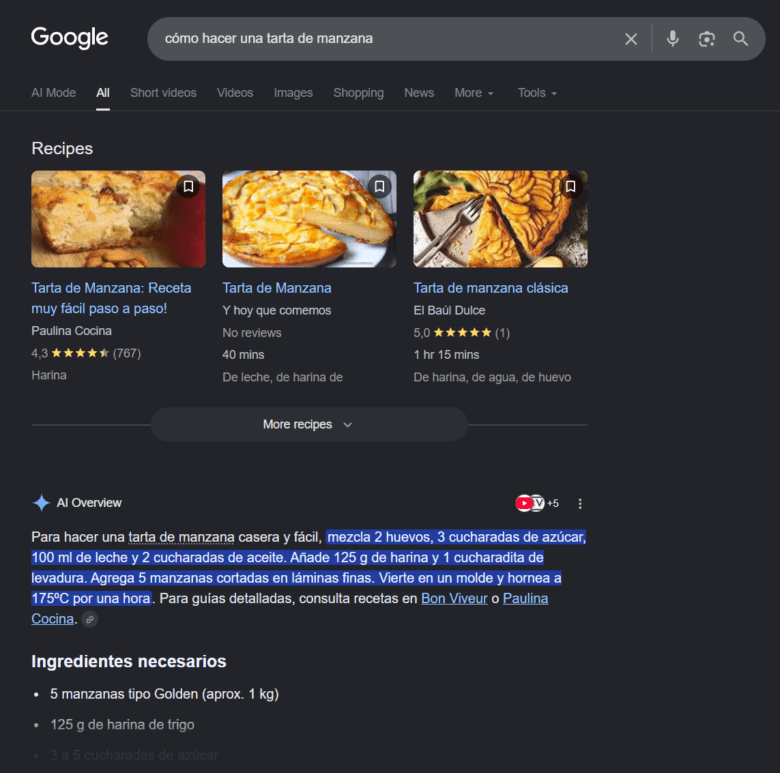Switch to the Images tab

[x=293, y=93]
